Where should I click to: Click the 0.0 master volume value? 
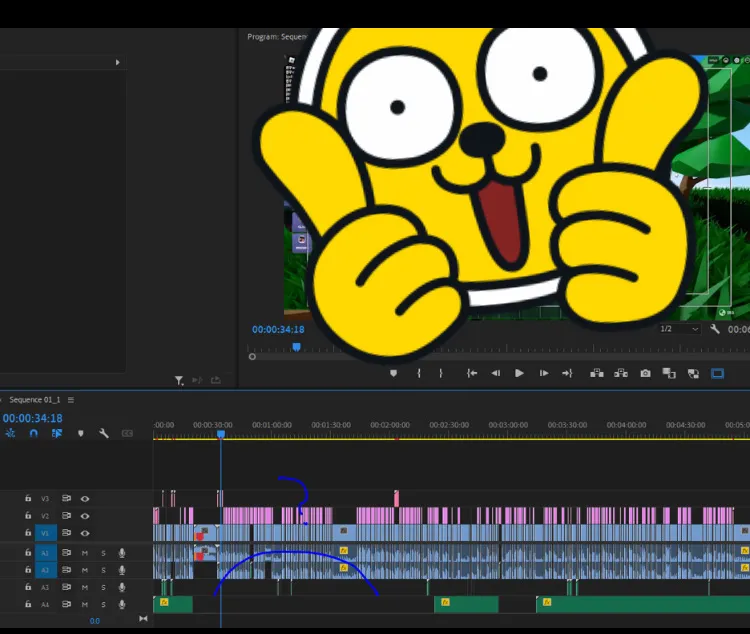tap(95, 621)
